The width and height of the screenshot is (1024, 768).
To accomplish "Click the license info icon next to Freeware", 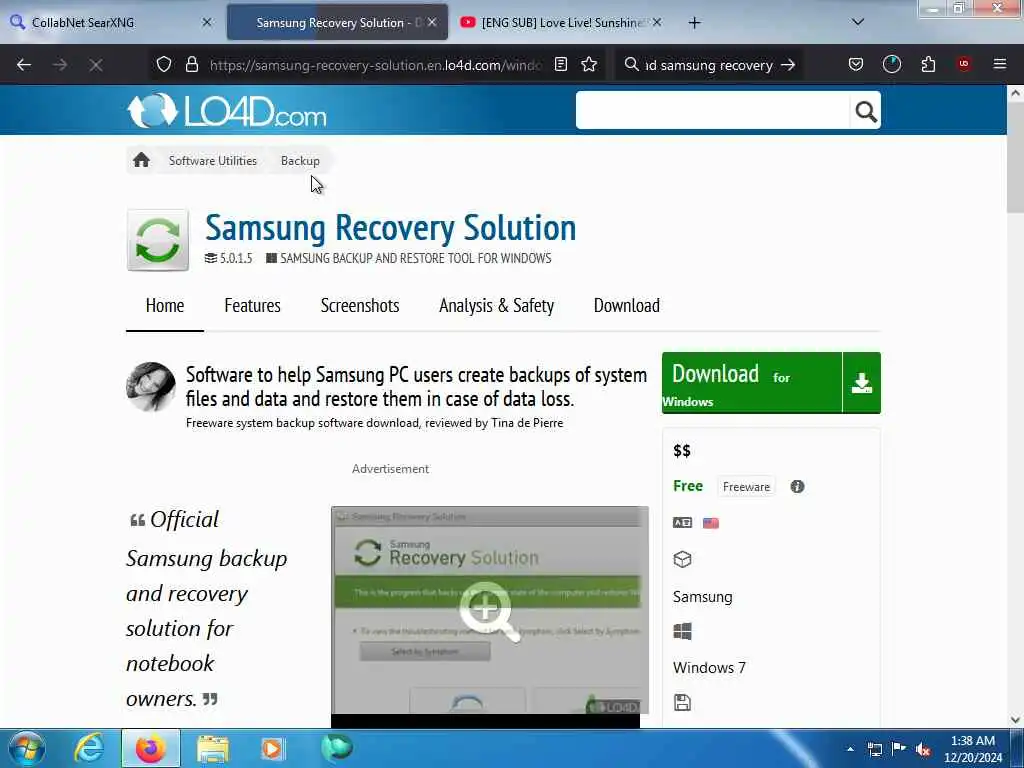I will pos(797,487).
